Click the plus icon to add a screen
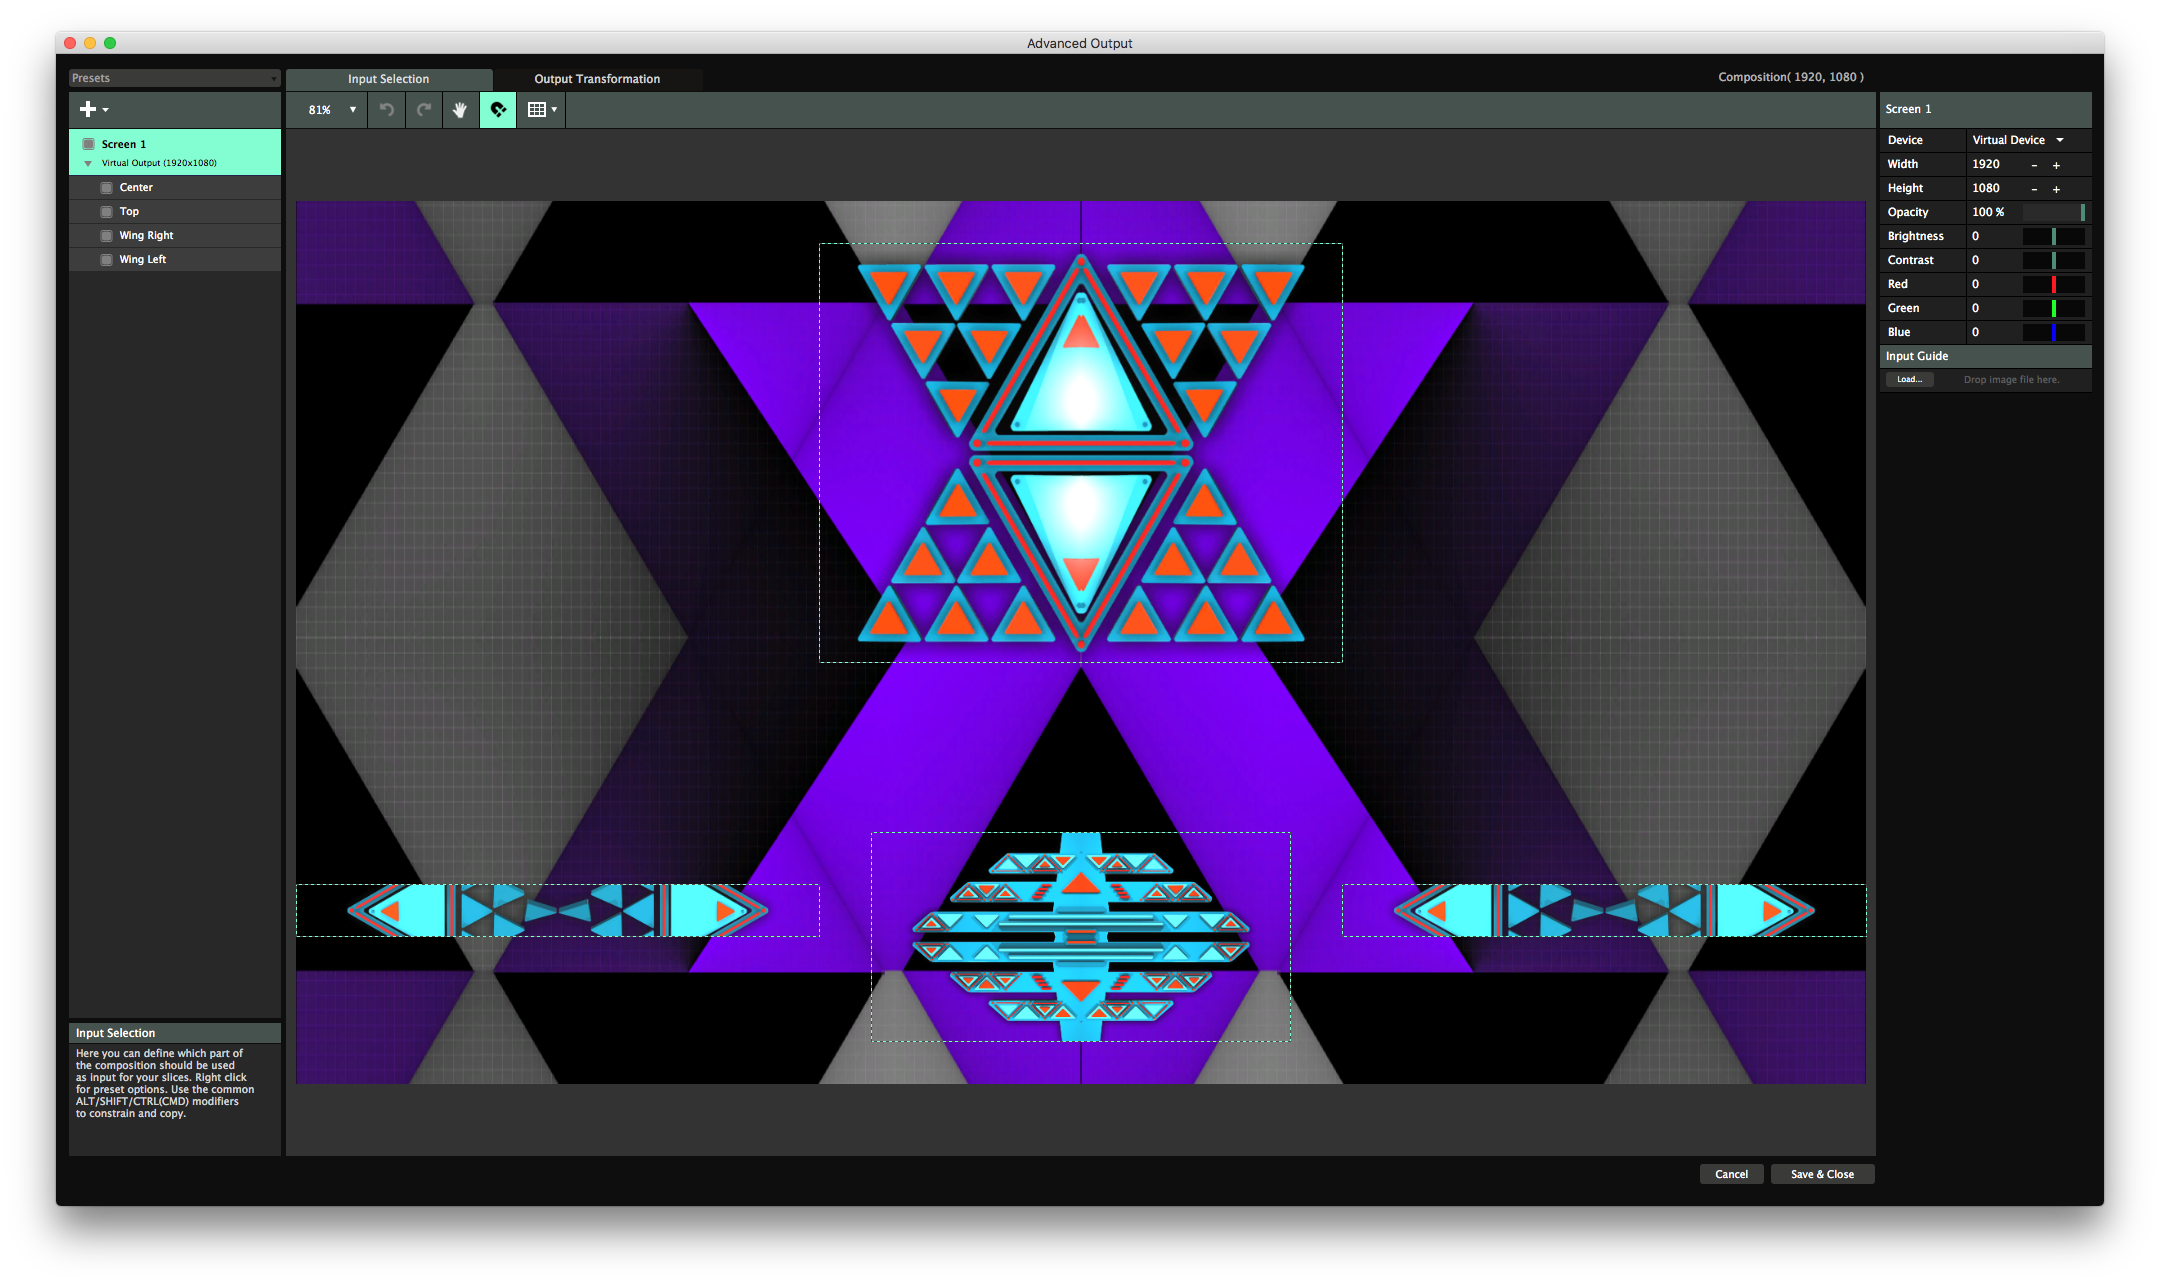This screenshot has width=2160, height=1286. pyautogui.click(x=88, y=109)
